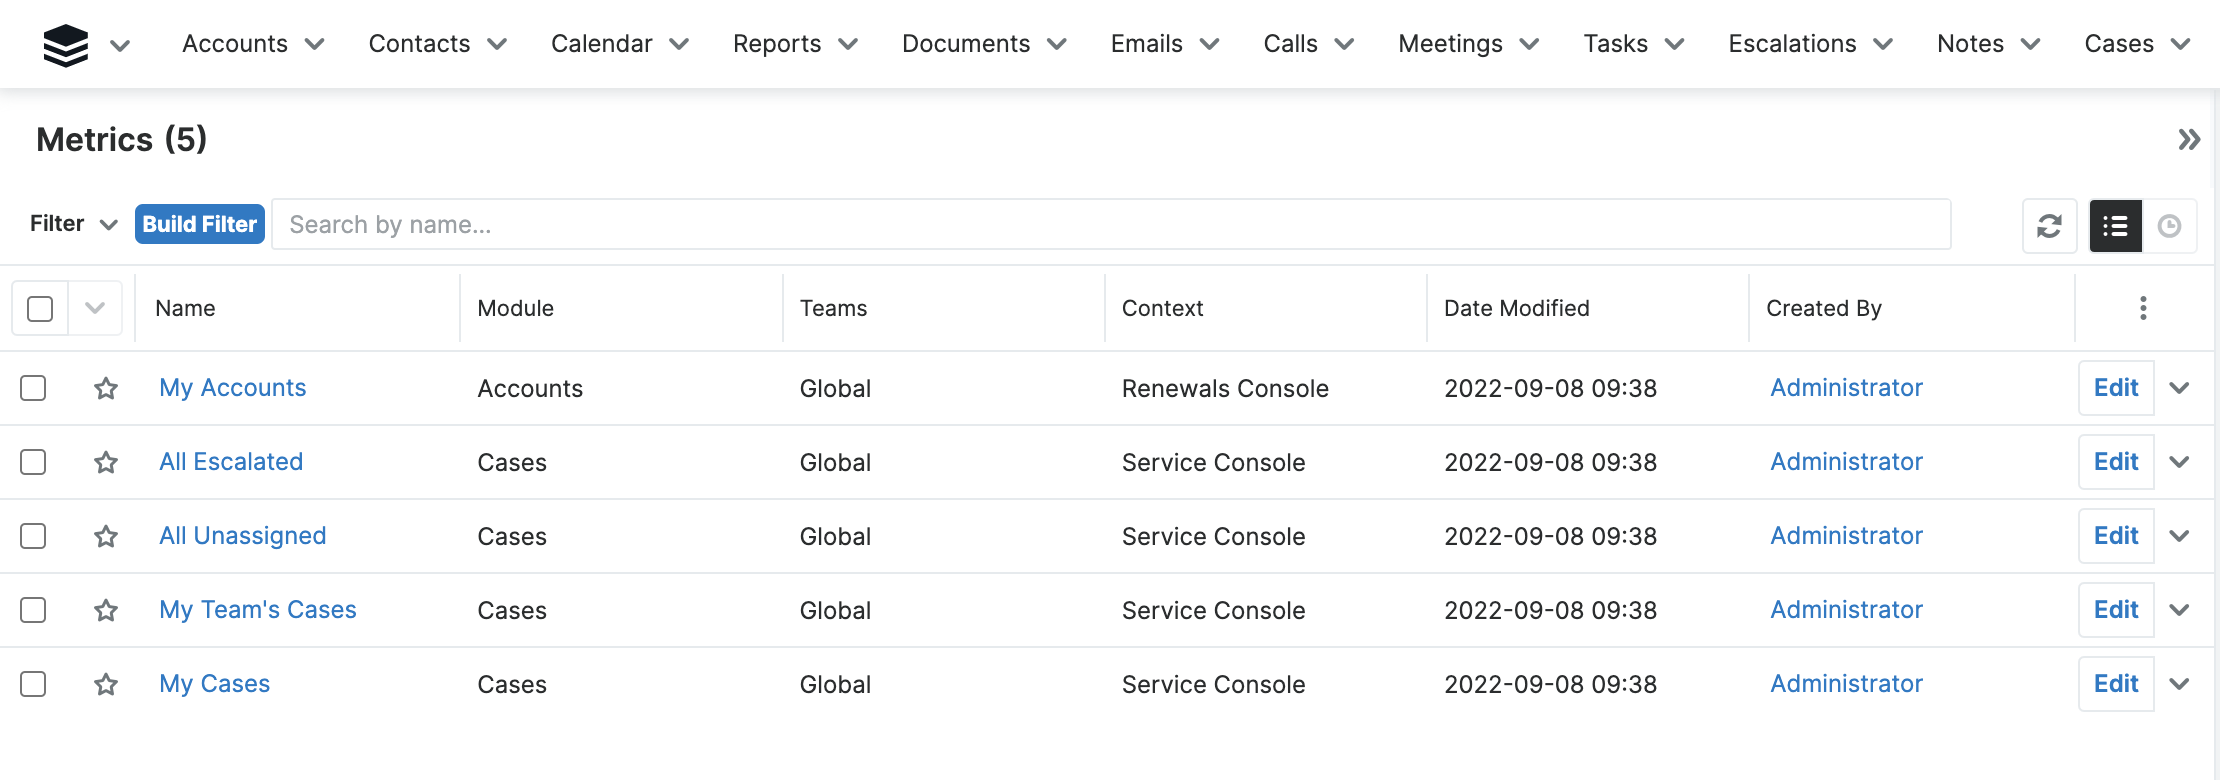Switch to list view icon
This screenshot has height=780, width=2220.
point(2115,226)
